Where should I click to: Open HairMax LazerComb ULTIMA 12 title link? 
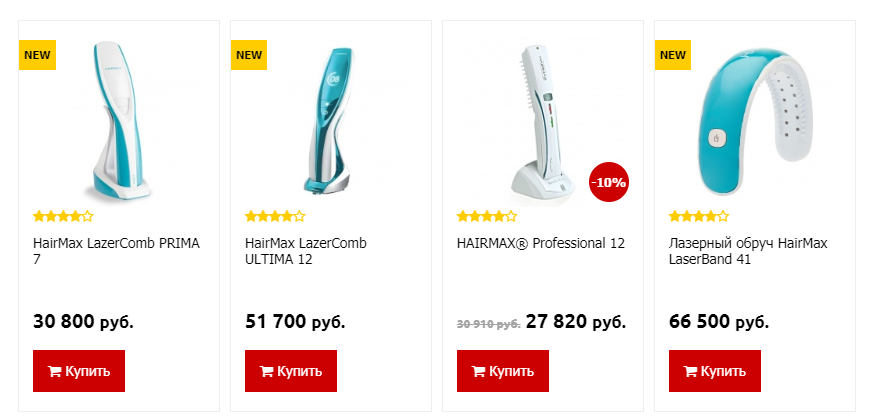pyautogui.click(x=306, y=251)
